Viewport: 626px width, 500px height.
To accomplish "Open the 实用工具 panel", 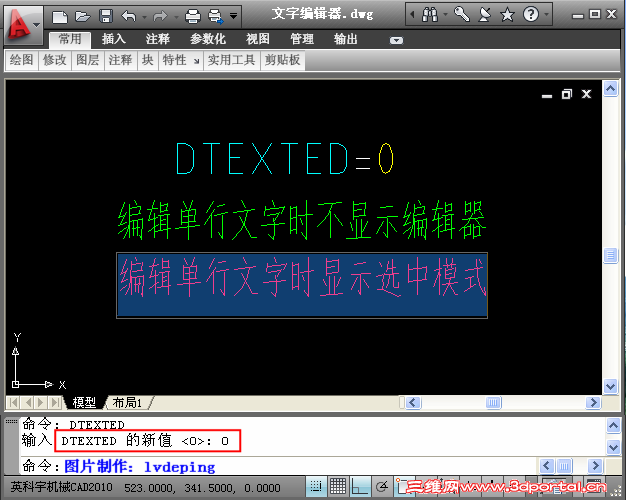I will (x=232, y=60).
